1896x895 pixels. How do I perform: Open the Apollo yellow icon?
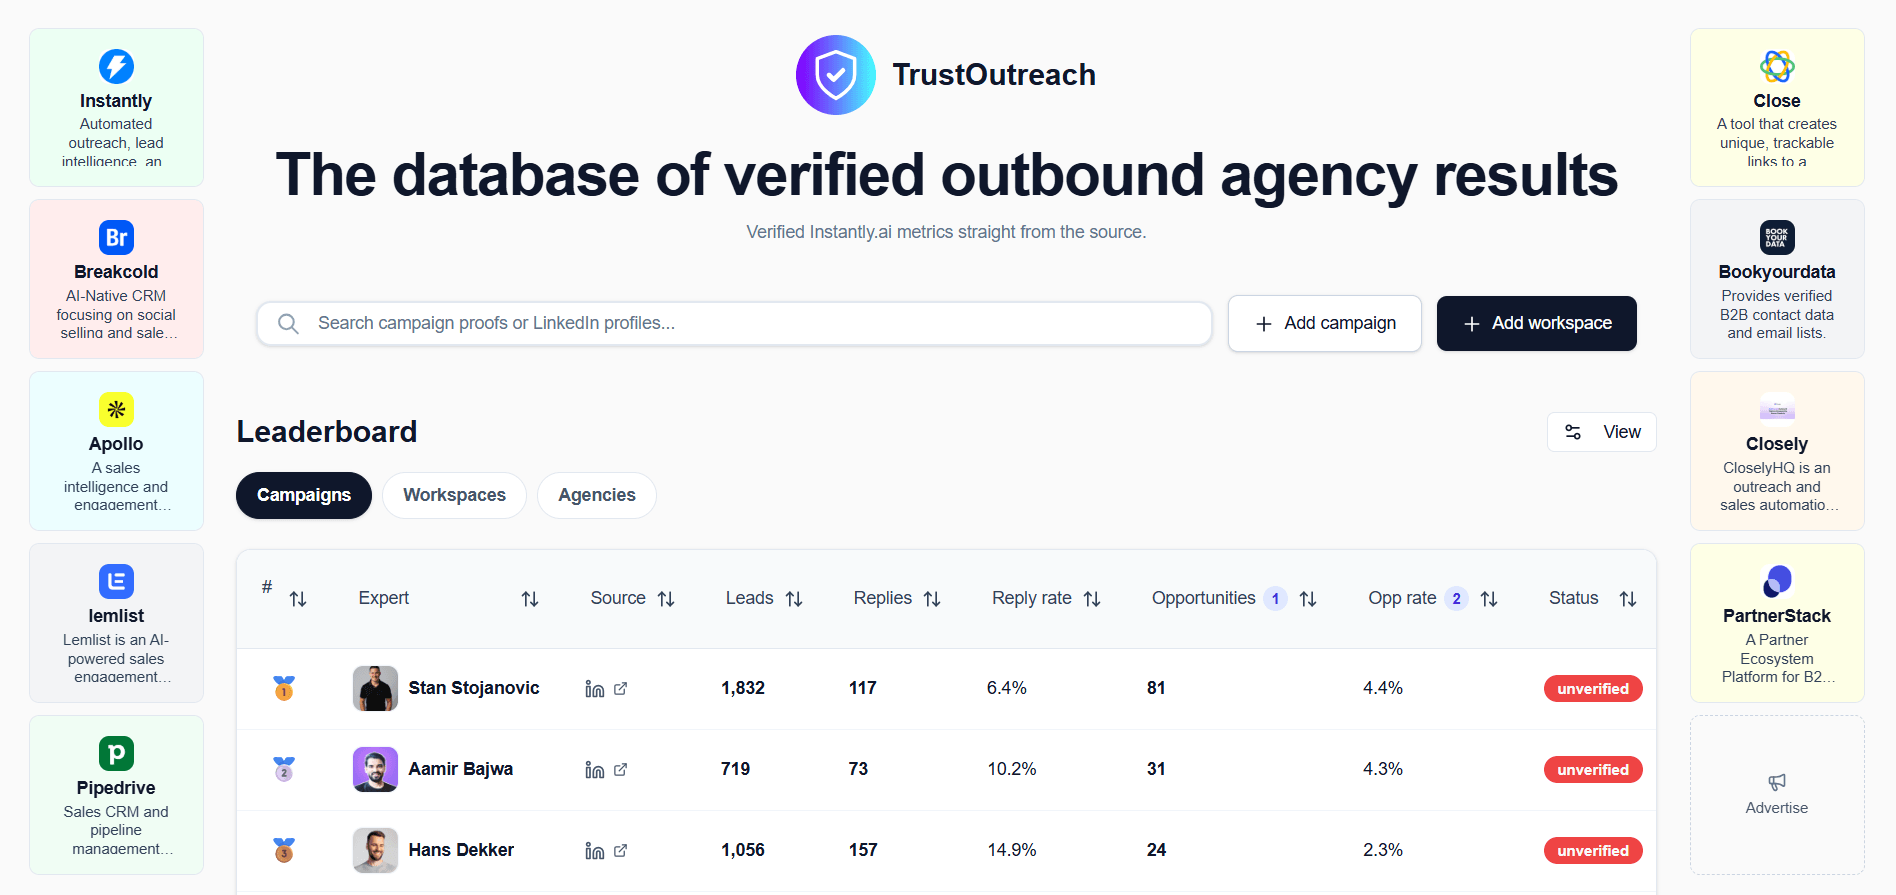click(x=116, y=410)
